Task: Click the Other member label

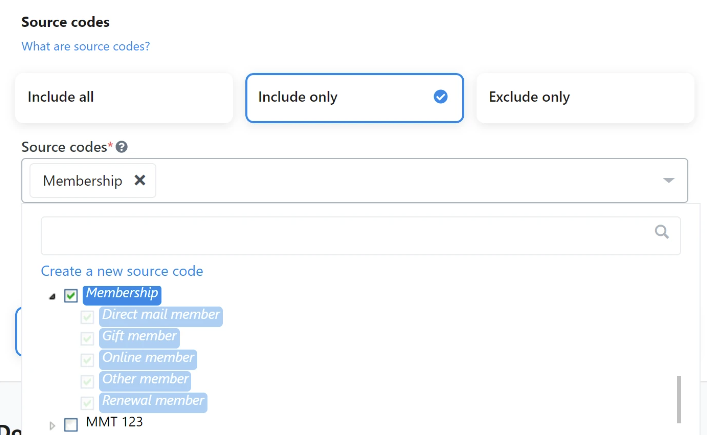Action: click(145, 380)
